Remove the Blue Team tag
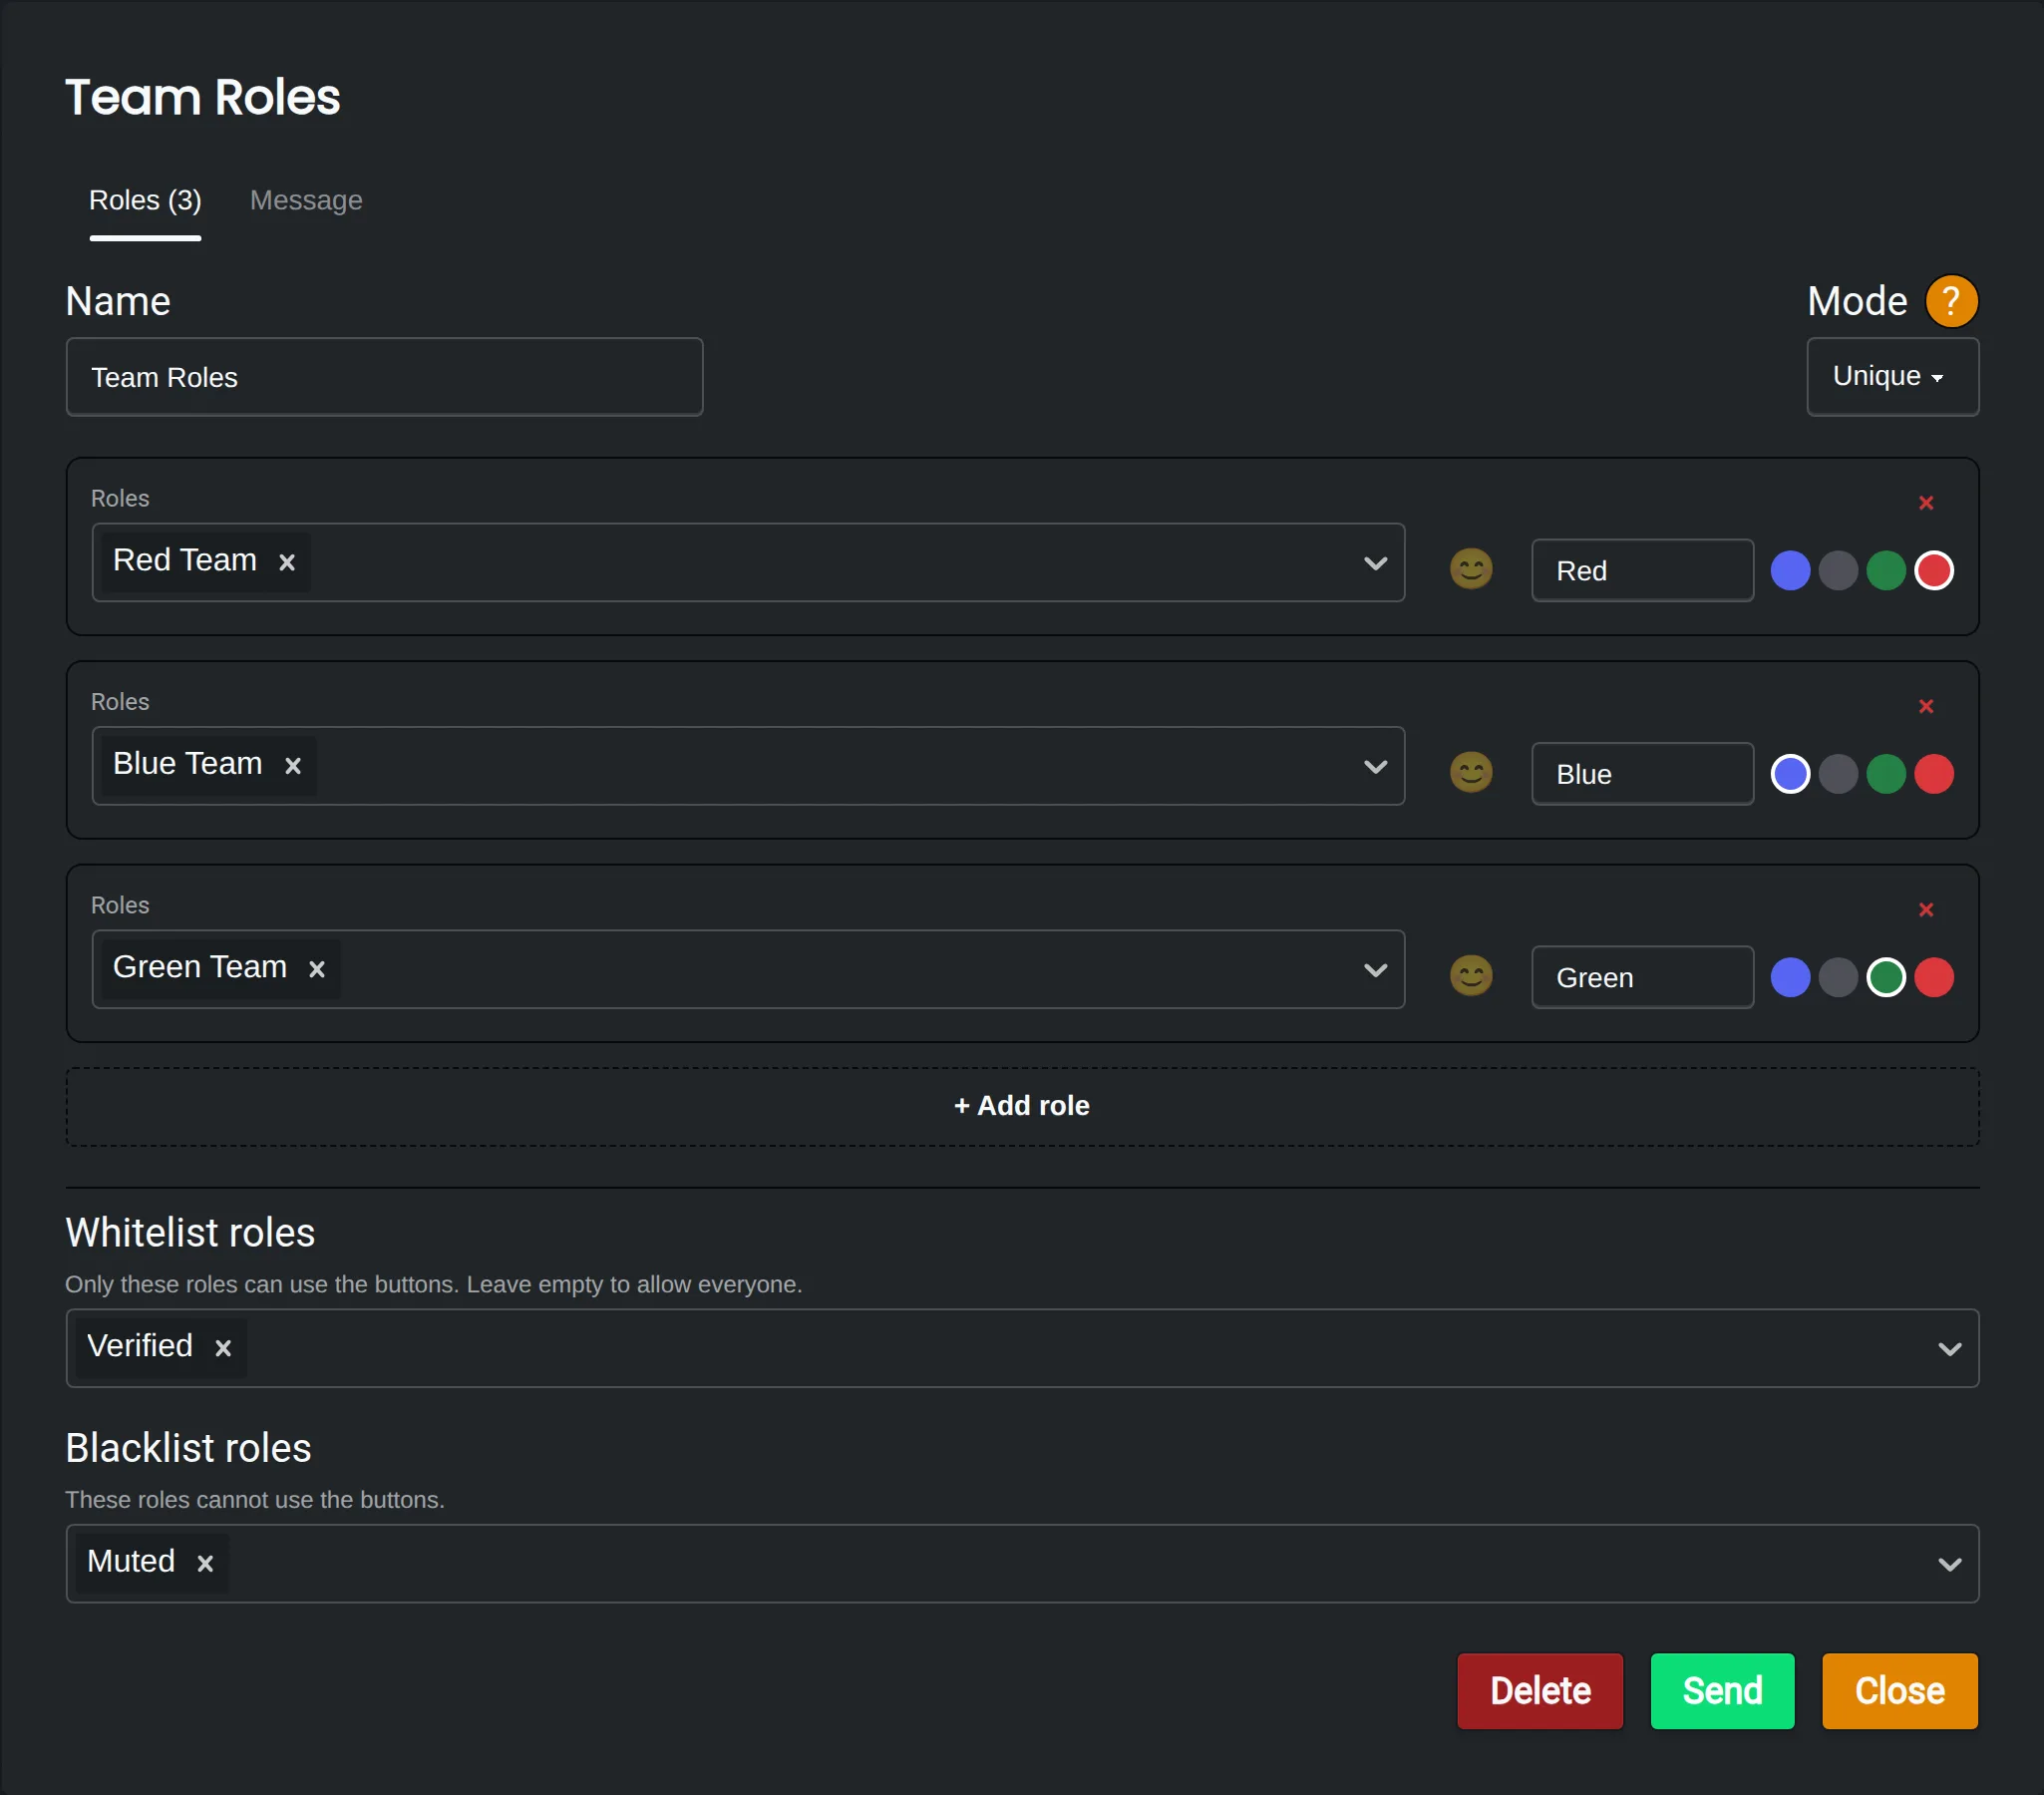2044x1795 pixels. point(293,765)
